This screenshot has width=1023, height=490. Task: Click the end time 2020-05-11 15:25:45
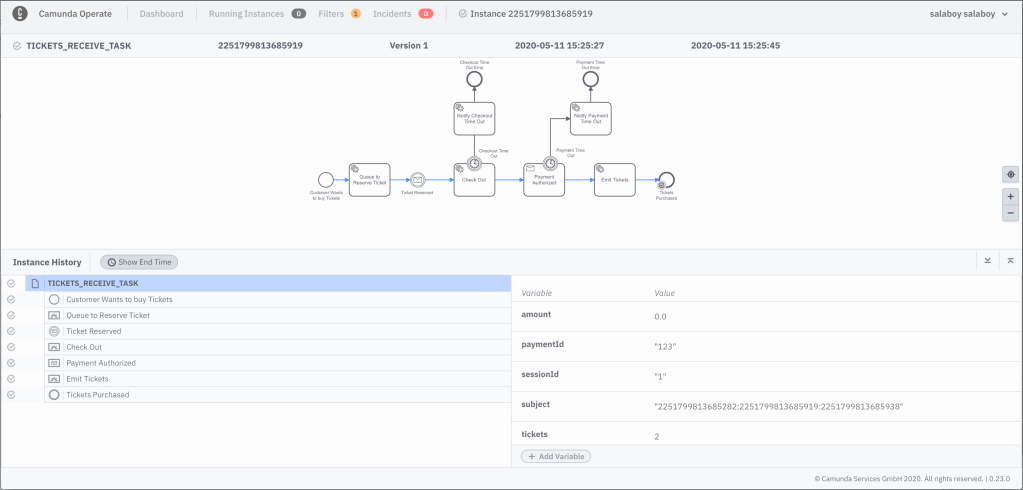tap(735, 46)
